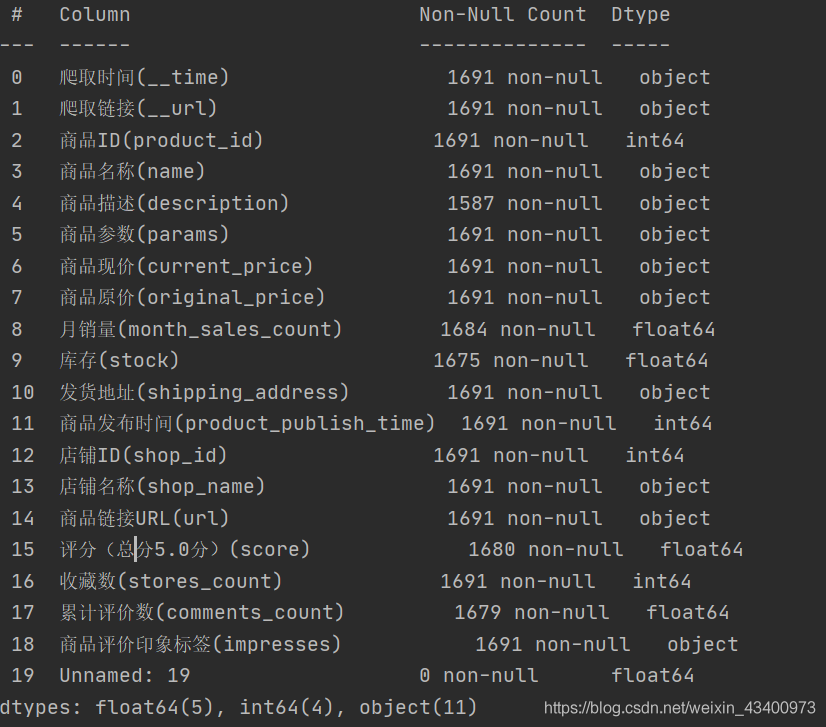Click the 发货地址(shipping_address) column name
The image size is (826, 727).
204,393
